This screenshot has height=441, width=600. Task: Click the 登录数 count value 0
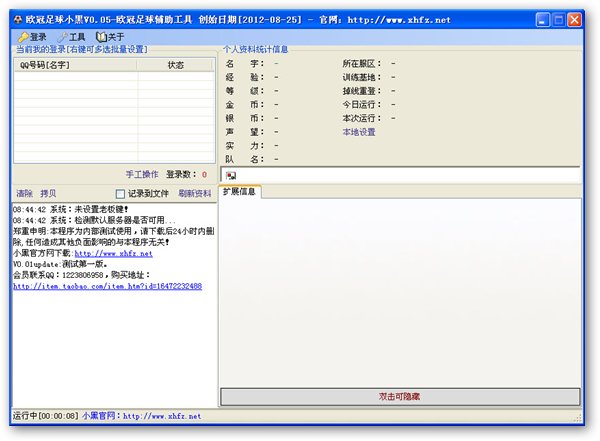204,175
